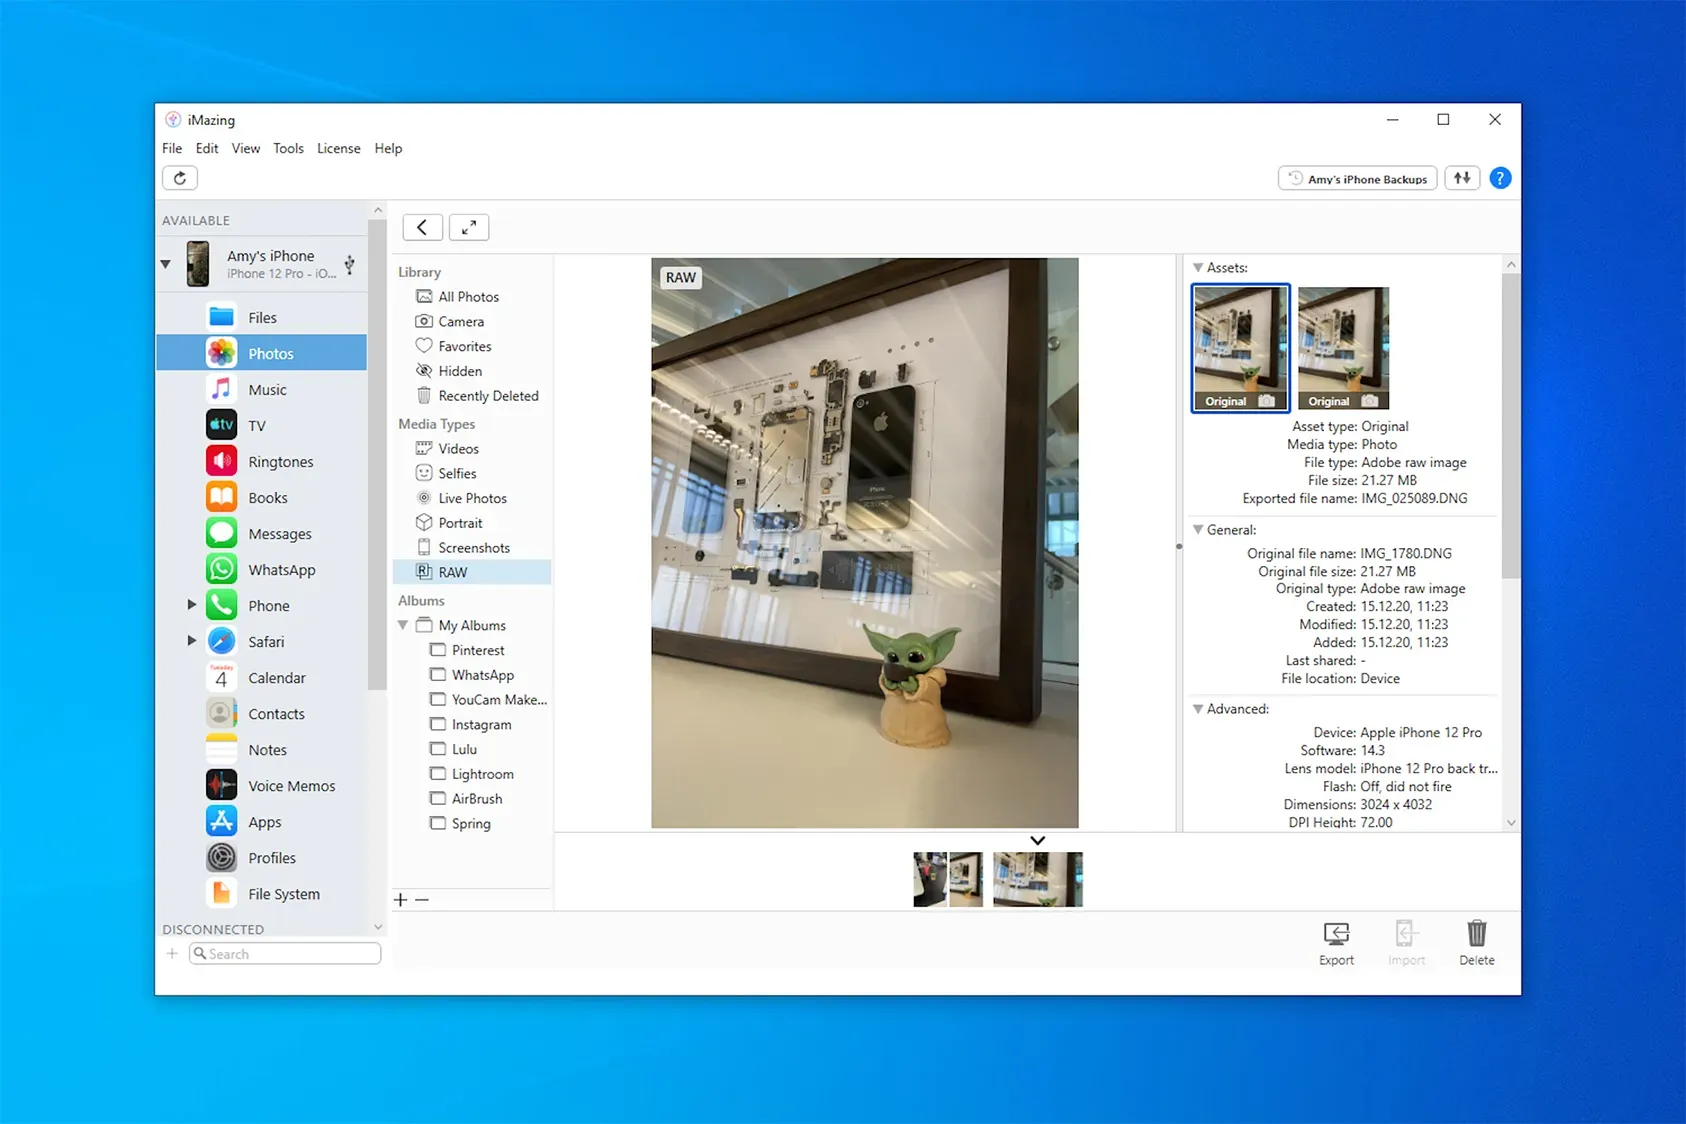
Task: Select the Live Photos media type
Action: click(x=472, y=498)
